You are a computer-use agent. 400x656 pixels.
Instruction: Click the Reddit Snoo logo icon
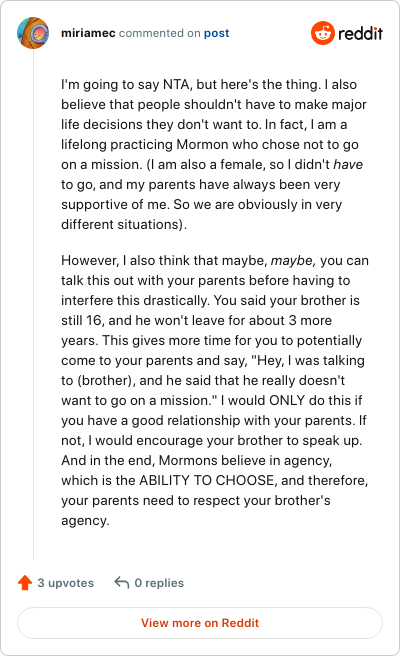point(323,33)
